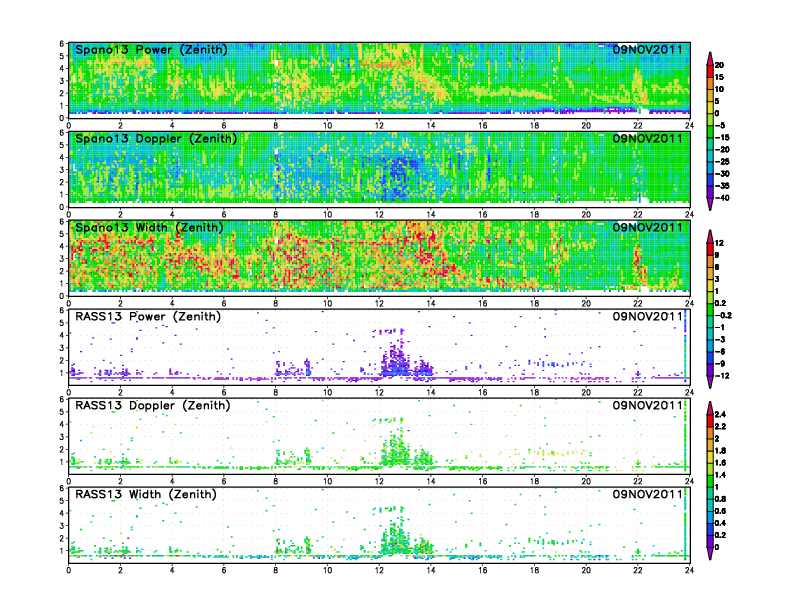Click the -40 label on the top colorbar

[722, 198]
